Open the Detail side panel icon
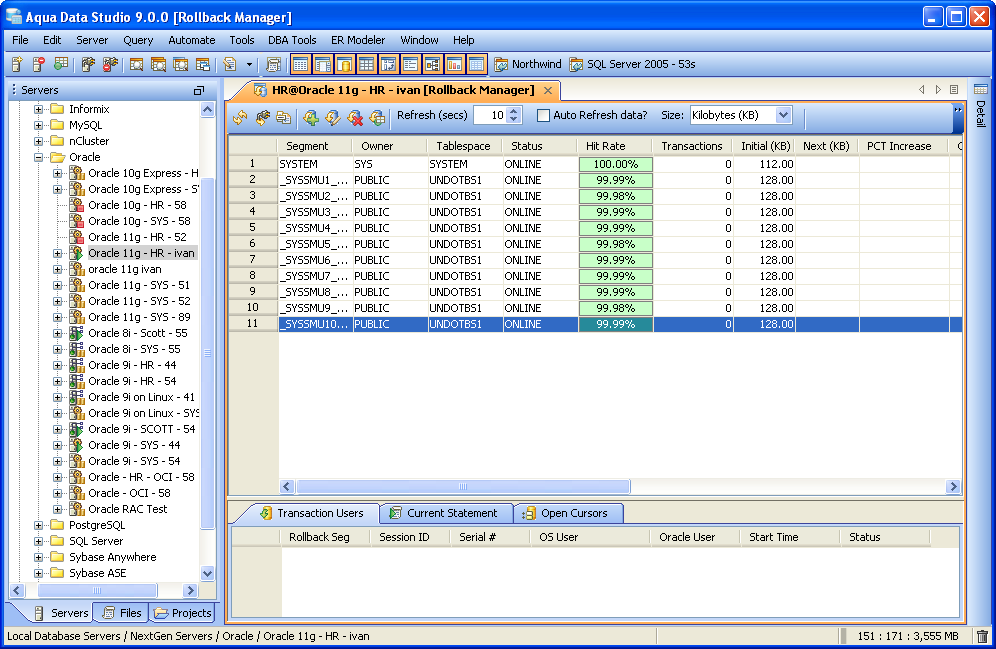The image size is (996, 649). pos(981,90)
